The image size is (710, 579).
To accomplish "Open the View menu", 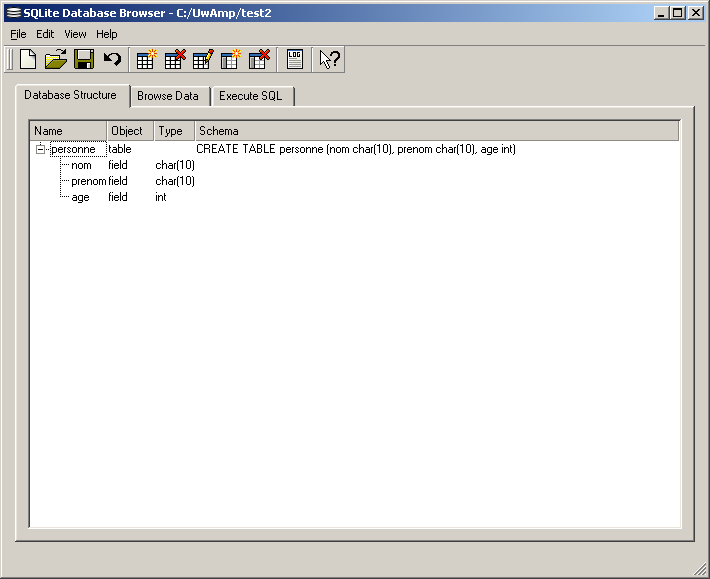I will click(x=75, y=34).
